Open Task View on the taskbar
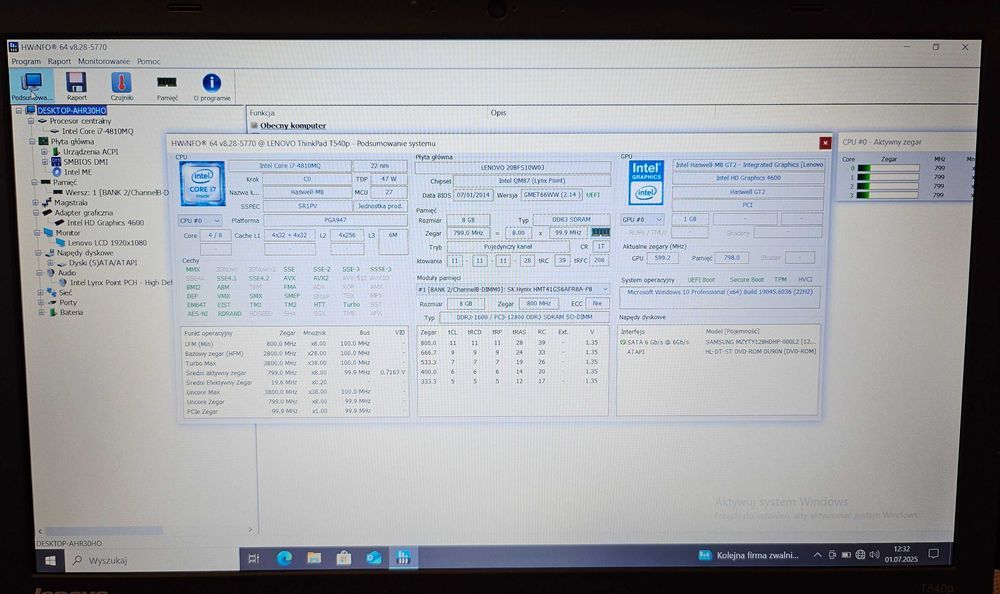Screen dimensions: 1000x594 pyautogui.click(x=254, y=558)
